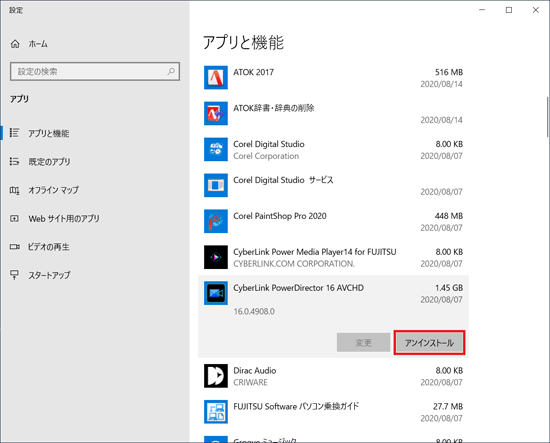Screen dimensions: 550x443
Task: Focus the 設定の検索 search field
Action: (95, 72)
